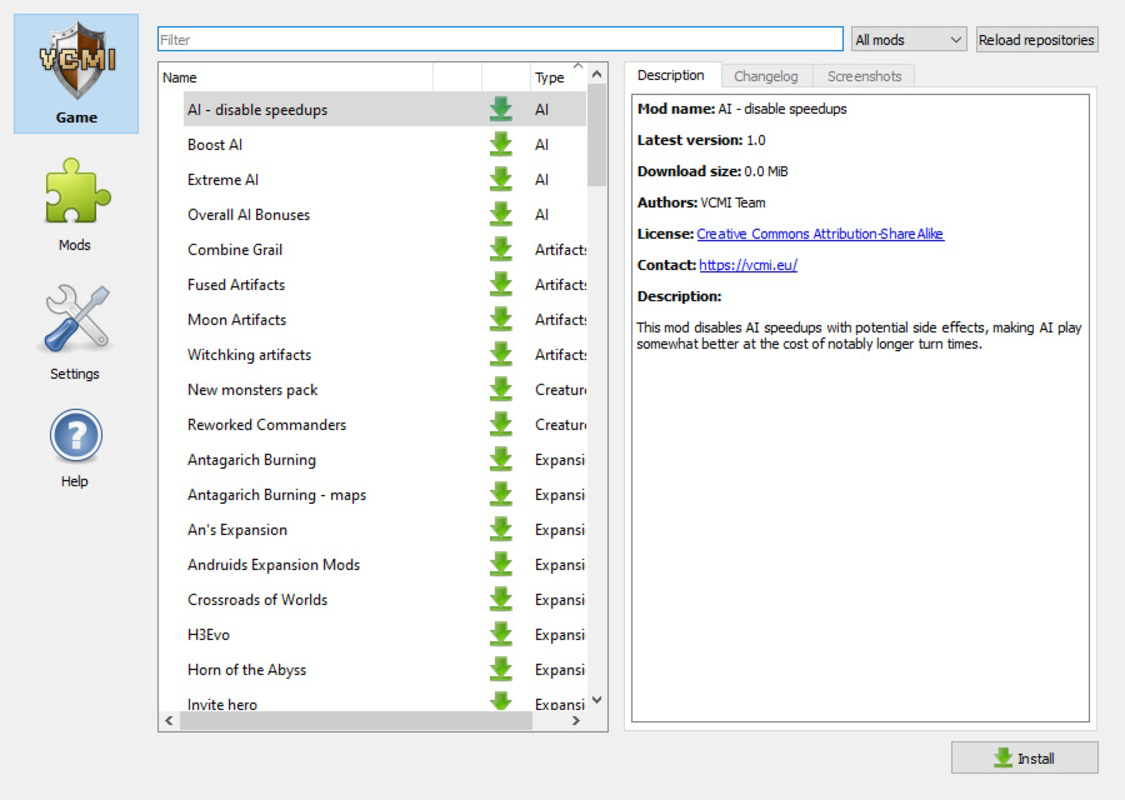Screen dimensions: 1125x800
Task: Select the Crossroads of Worlds row
Action: point(385,599)
